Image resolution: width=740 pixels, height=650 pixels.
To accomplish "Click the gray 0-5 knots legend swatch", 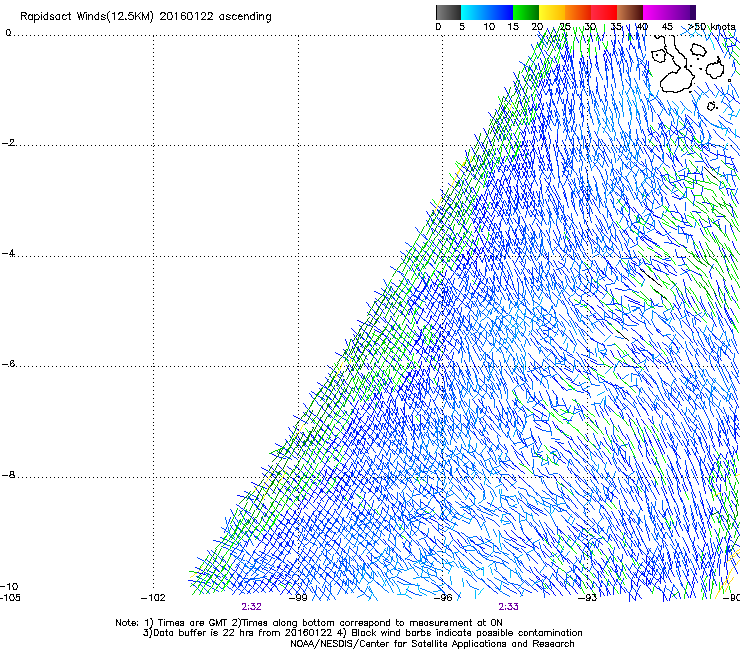I will [448, 12].
